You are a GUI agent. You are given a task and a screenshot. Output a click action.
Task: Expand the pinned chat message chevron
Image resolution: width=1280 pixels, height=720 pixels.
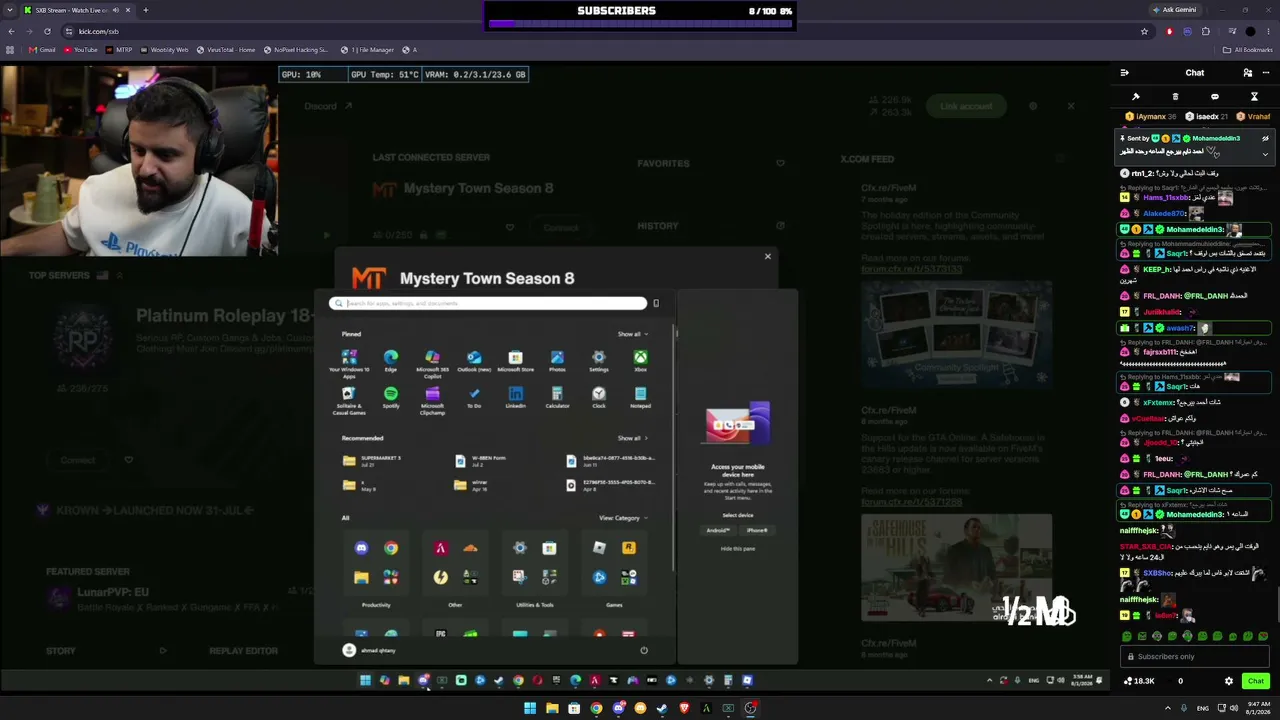(1265, 154)
